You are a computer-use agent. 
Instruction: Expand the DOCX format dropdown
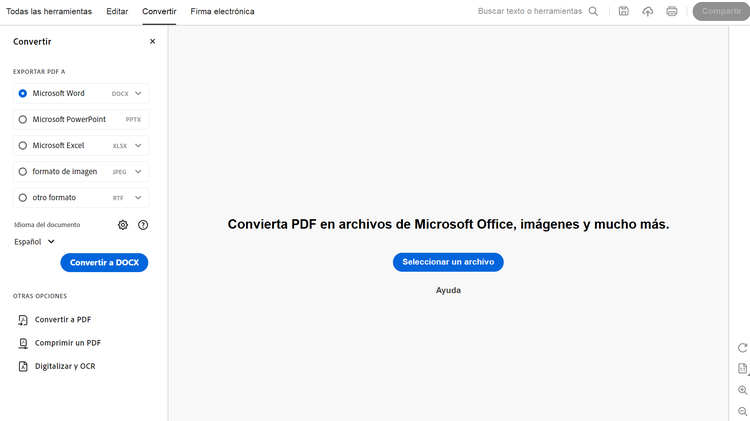(139, 93)
